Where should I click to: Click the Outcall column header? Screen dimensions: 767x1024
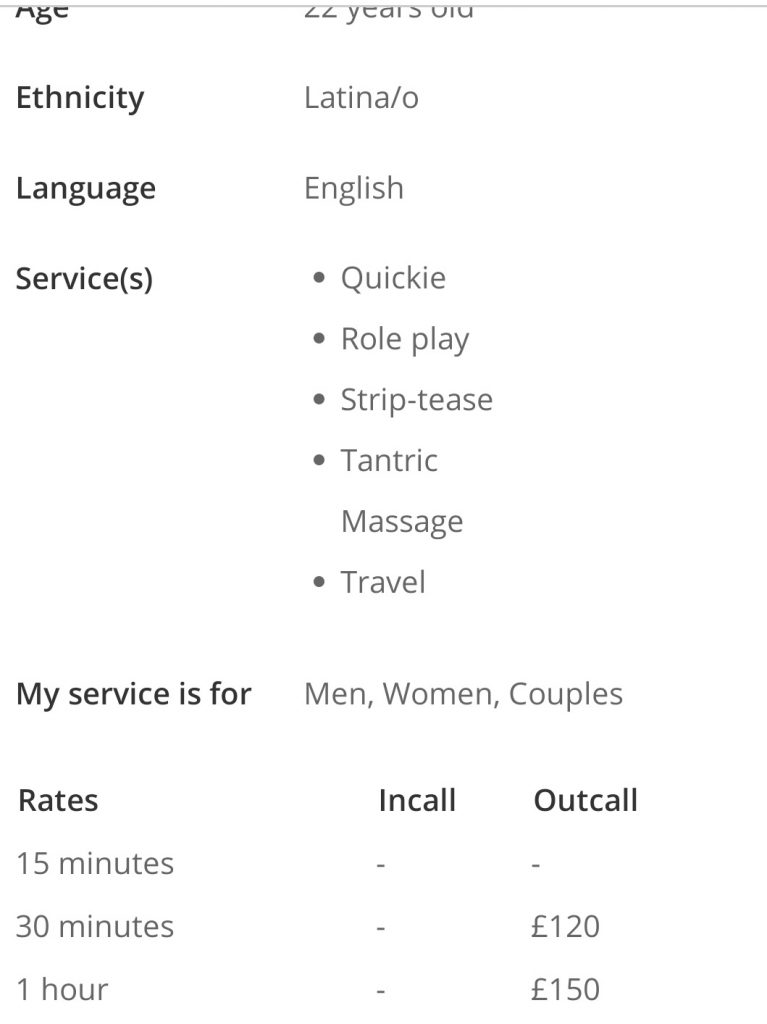coord(585,800)
